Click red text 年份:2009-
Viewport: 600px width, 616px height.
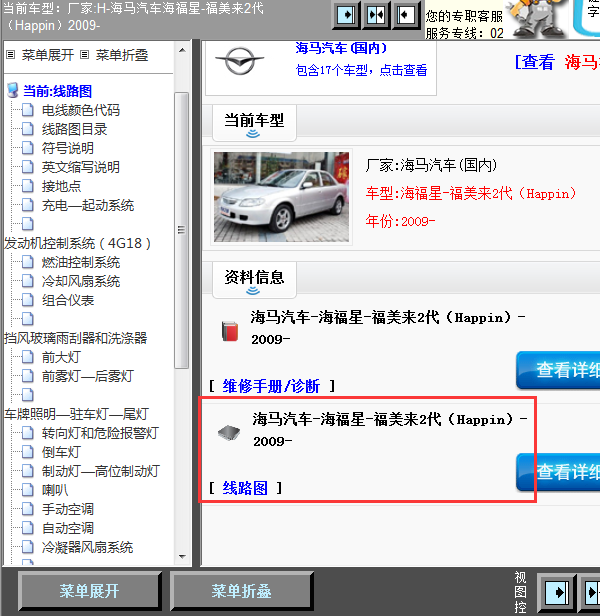point(400,221)
